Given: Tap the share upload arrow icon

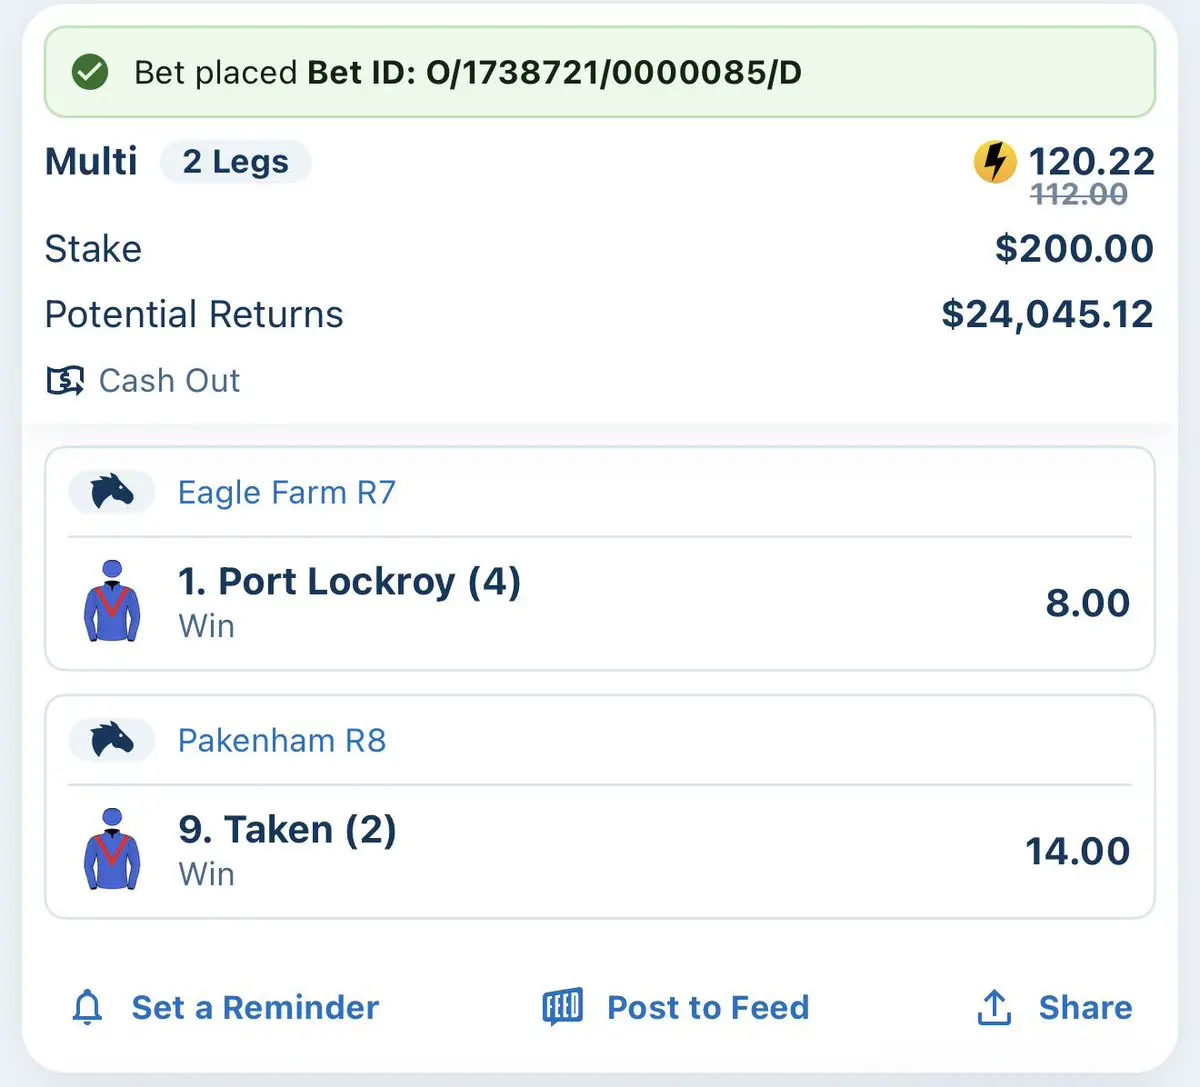Looking at the screenshot, I should pos(994,1007).
